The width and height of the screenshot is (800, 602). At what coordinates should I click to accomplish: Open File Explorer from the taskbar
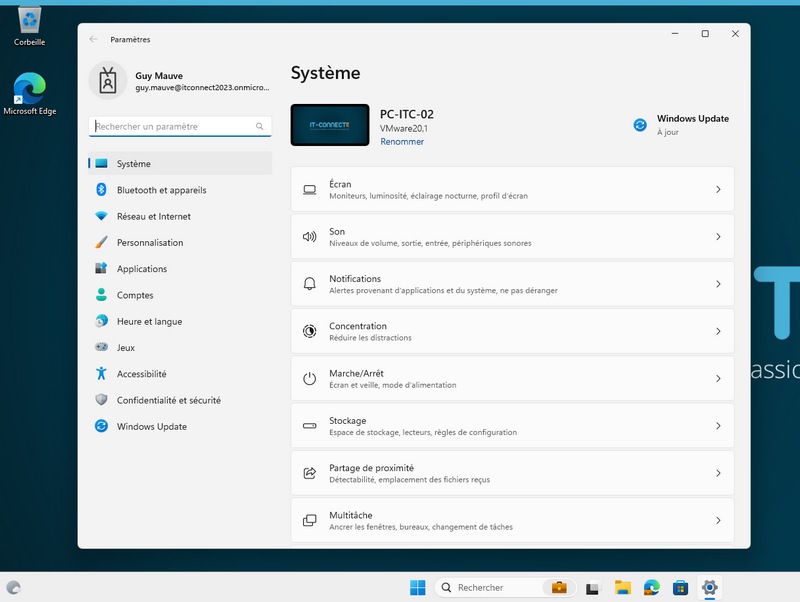click(622, 588)
